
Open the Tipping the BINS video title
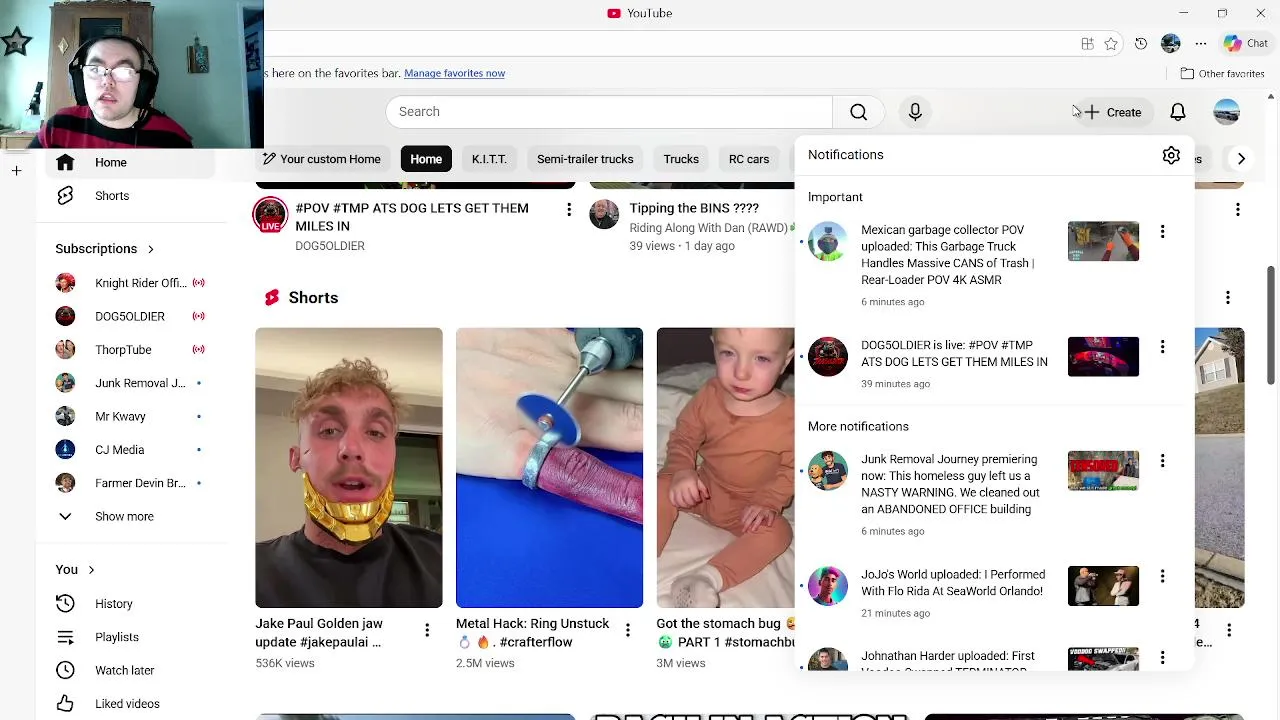point(694,208)
